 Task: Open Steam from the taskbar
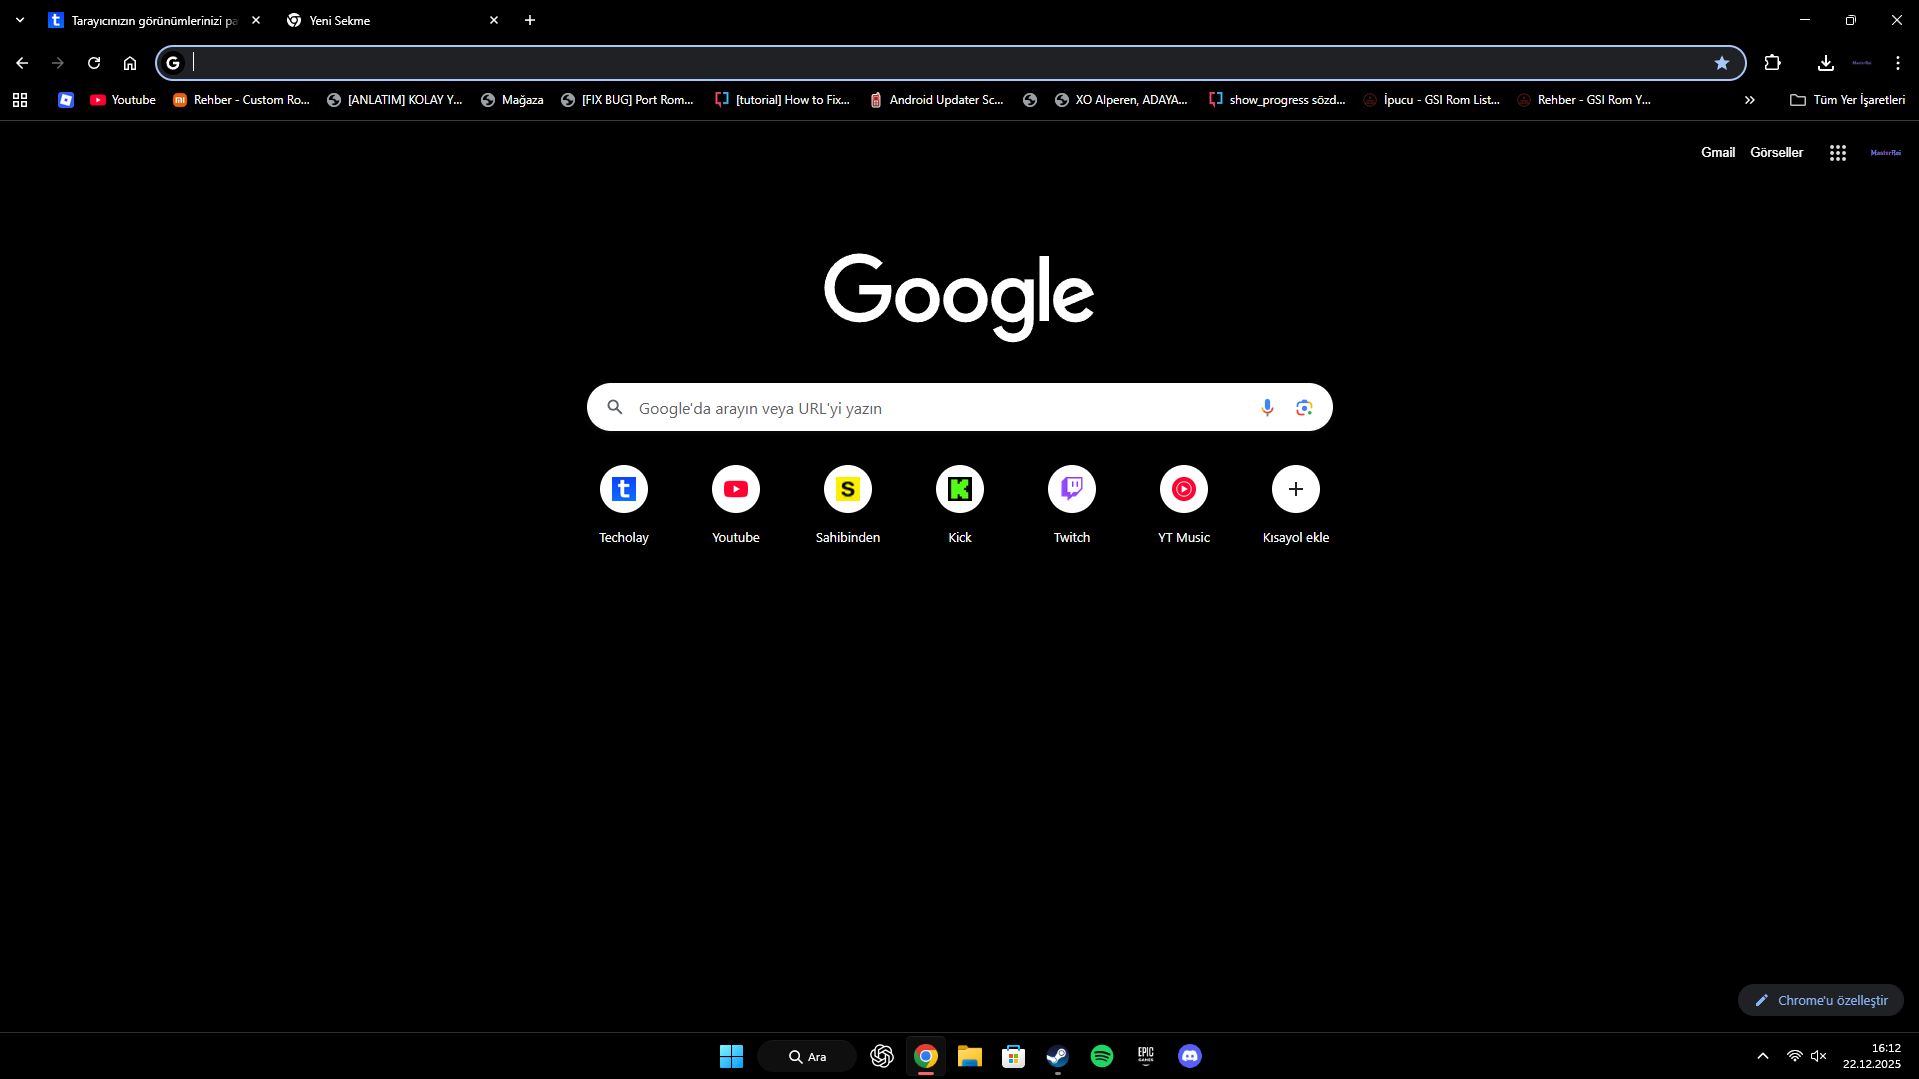1057,1056
